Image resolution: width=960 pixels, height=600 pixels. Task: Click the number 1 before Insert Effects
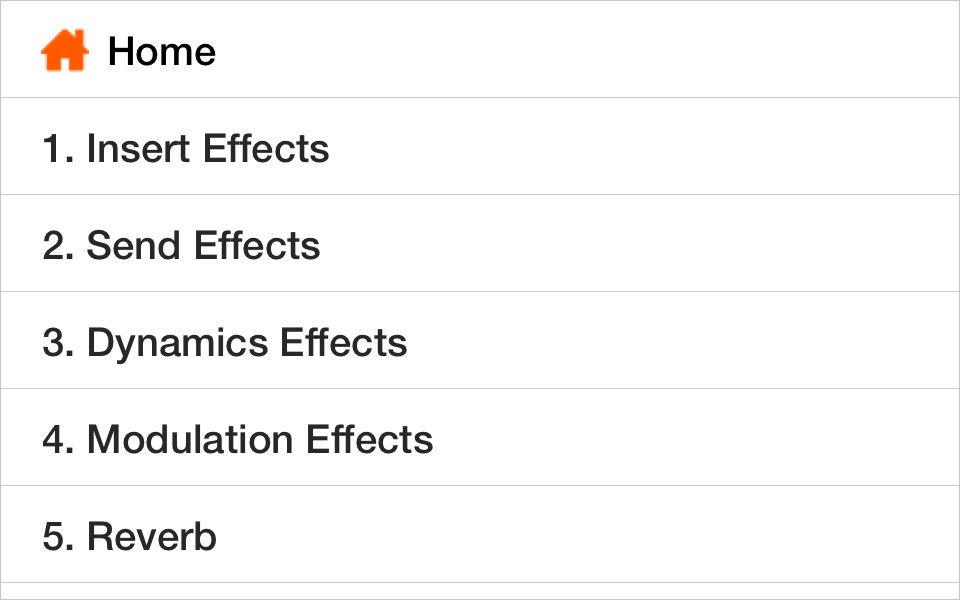(51, 148)
